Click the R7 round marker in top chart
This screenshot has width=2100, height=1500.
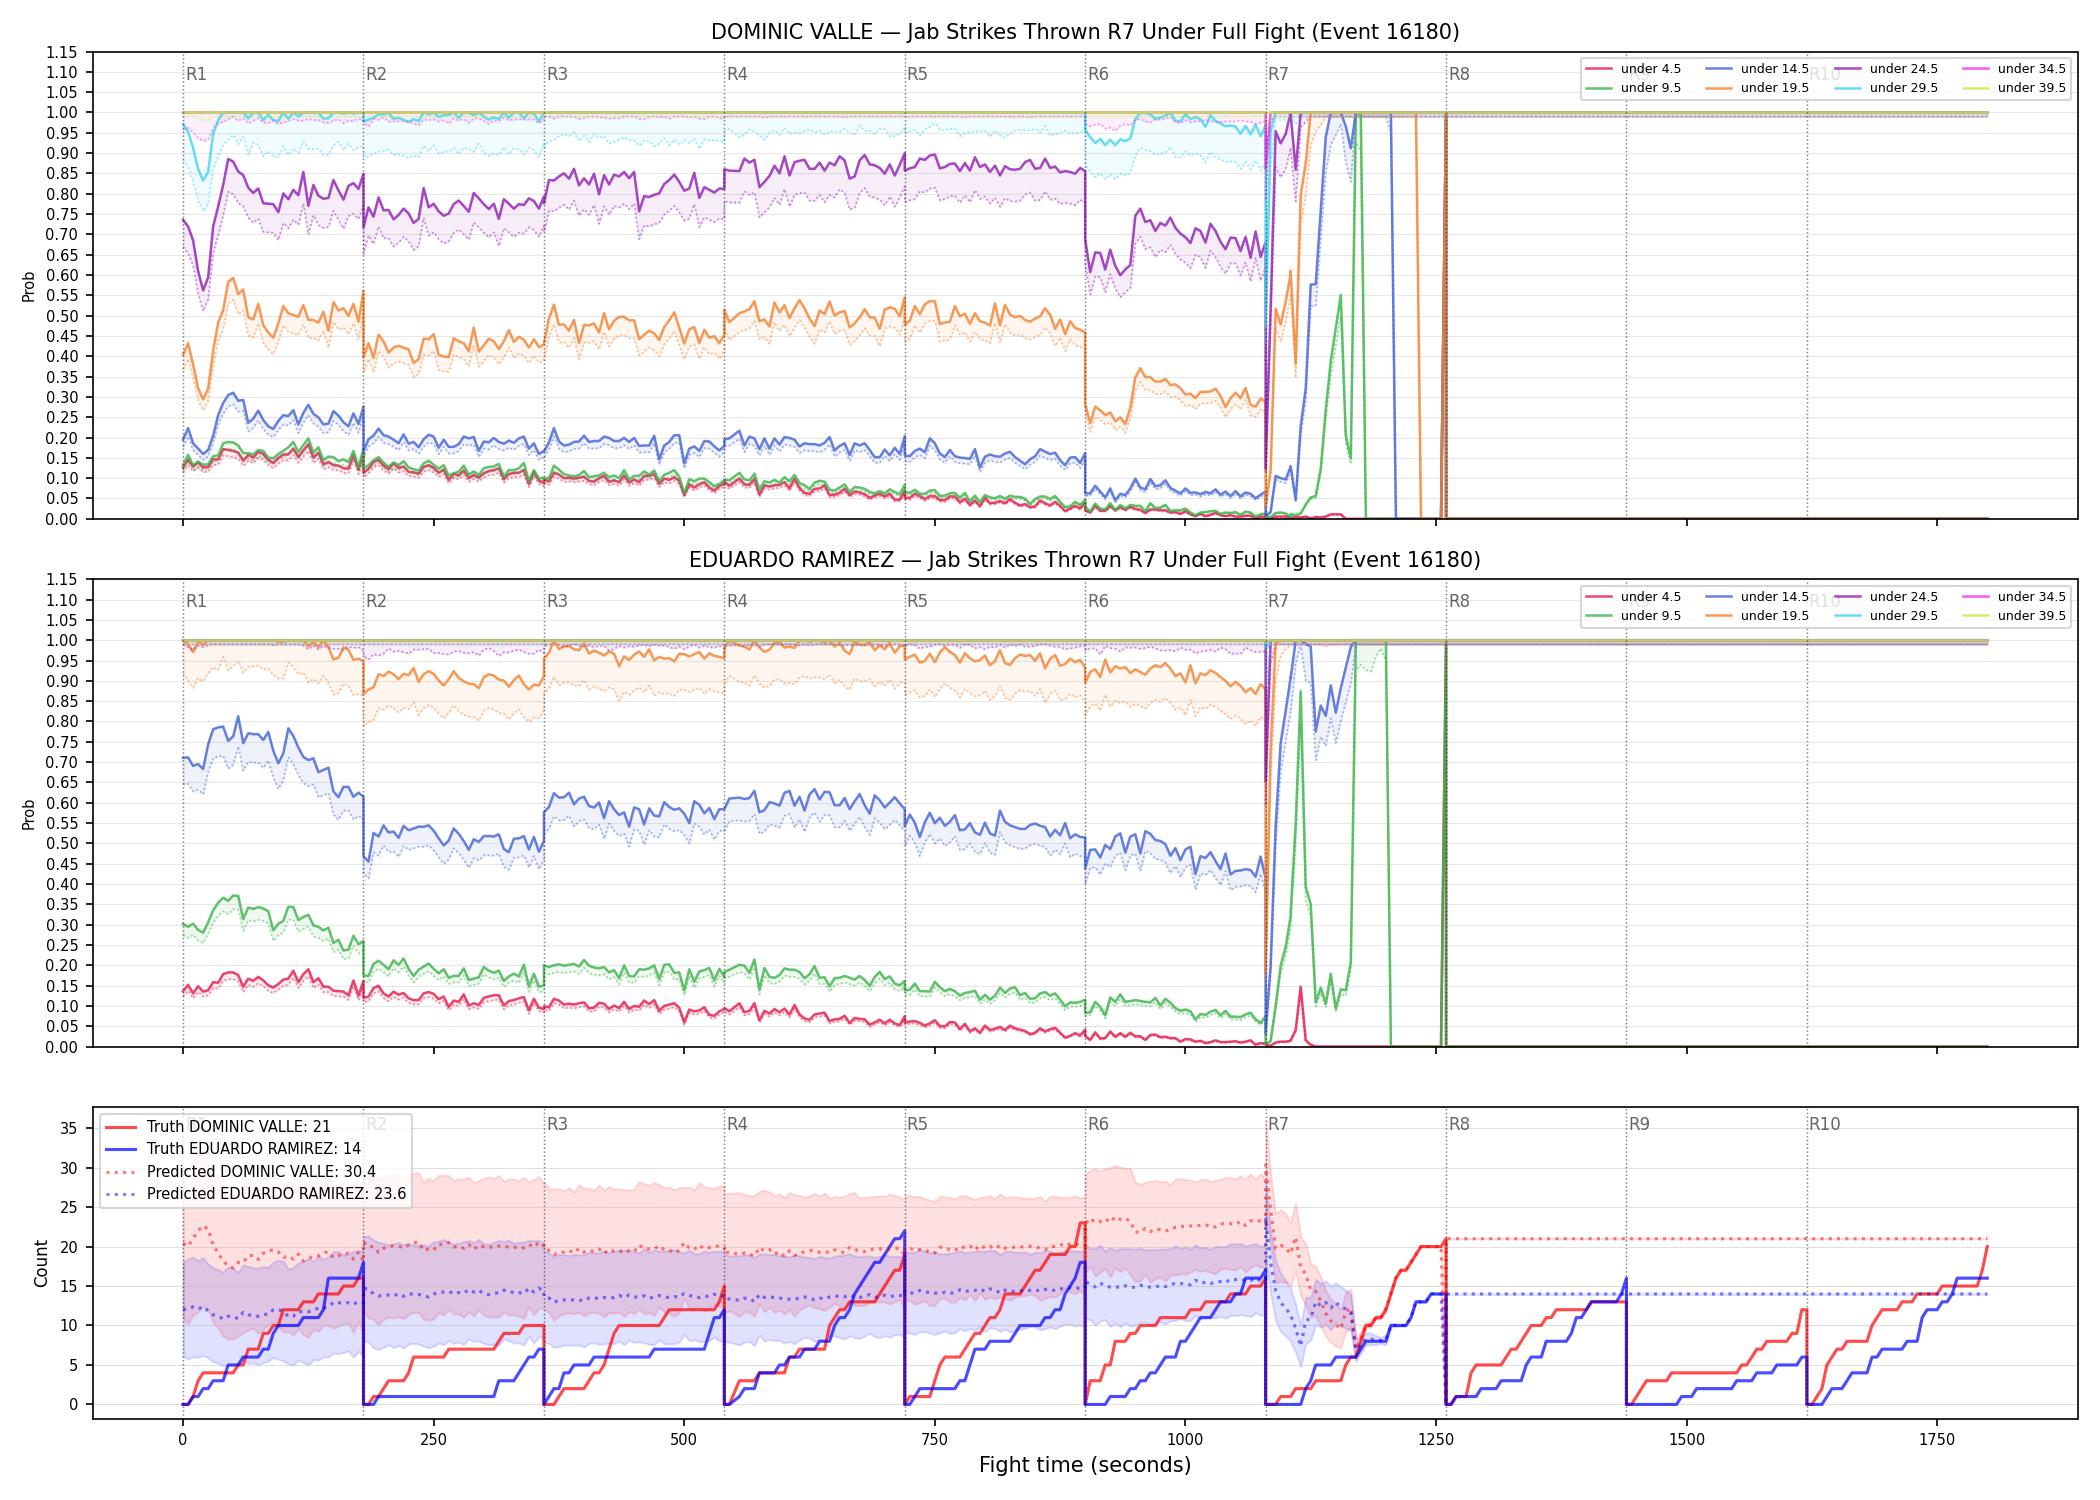coord(1278,74)
